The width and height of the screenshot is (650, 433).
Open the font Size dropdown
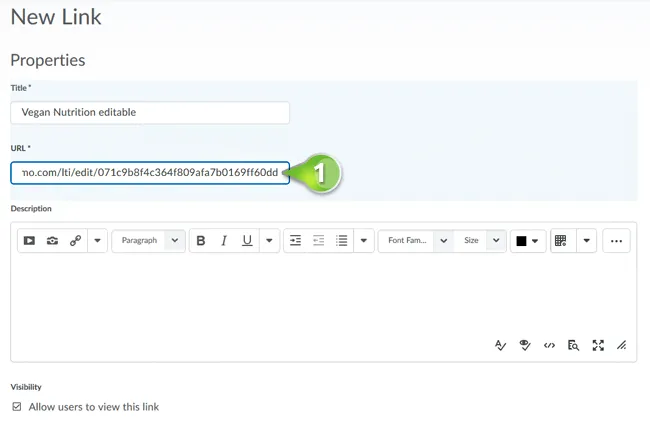(x=480, y=240)
